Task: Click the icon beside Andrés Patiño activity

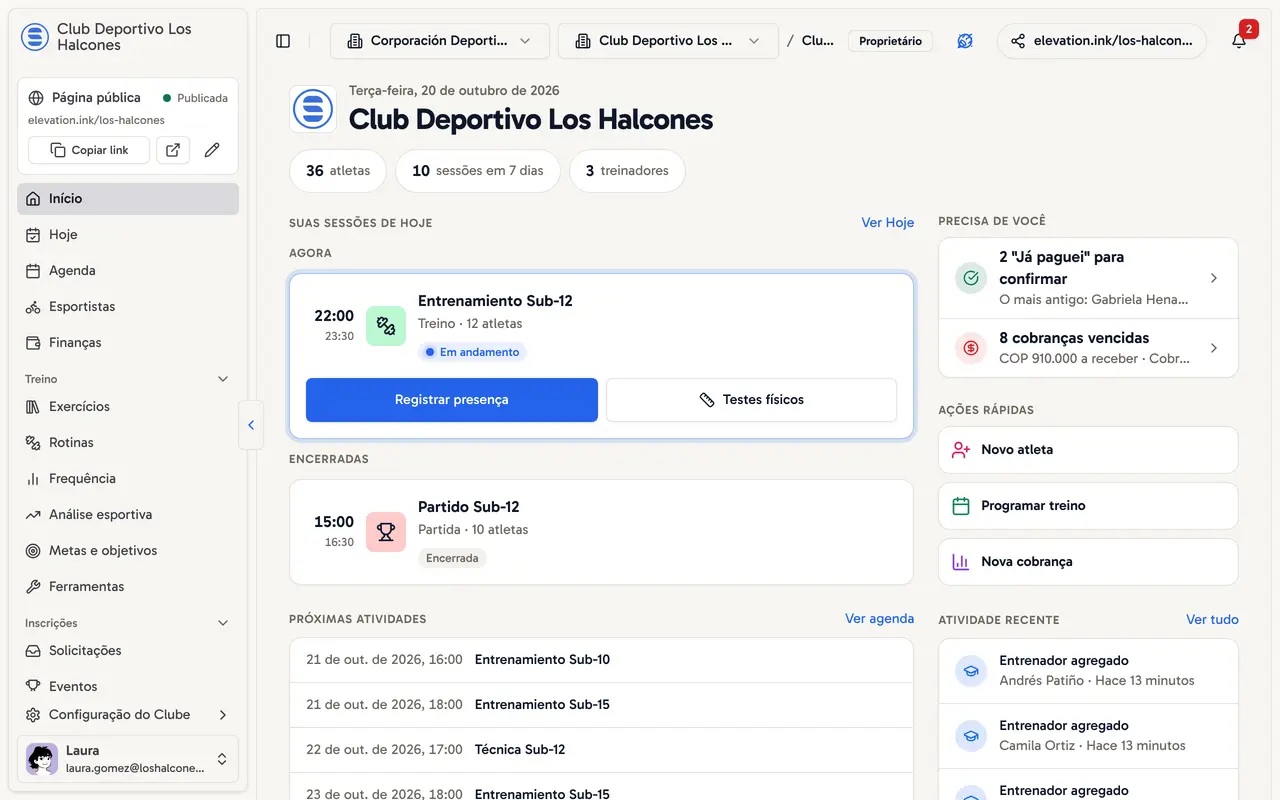Action: click(x=971, y=671)
